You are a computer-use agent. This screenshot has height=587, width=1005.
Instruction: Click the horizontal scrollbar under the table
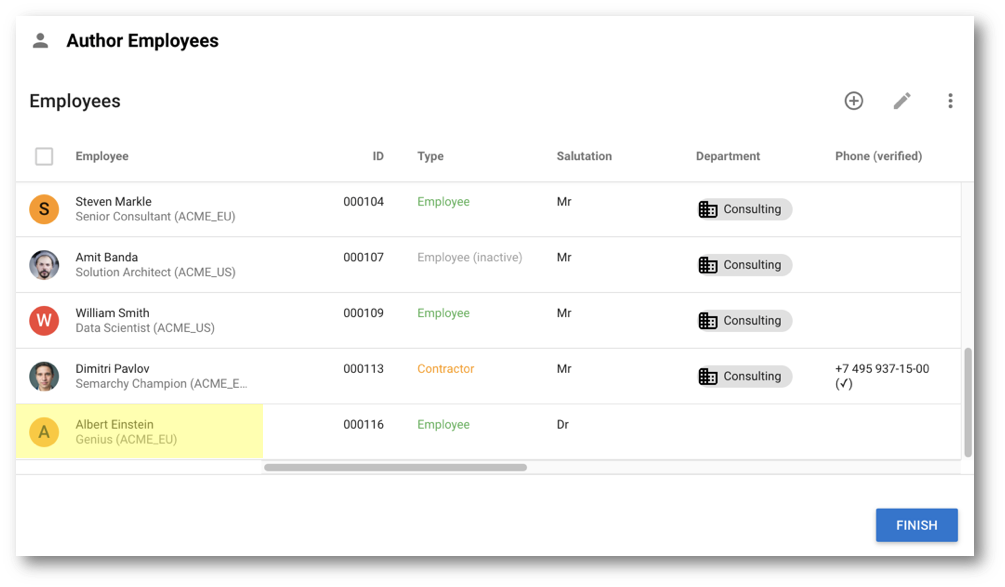(395, 467)
